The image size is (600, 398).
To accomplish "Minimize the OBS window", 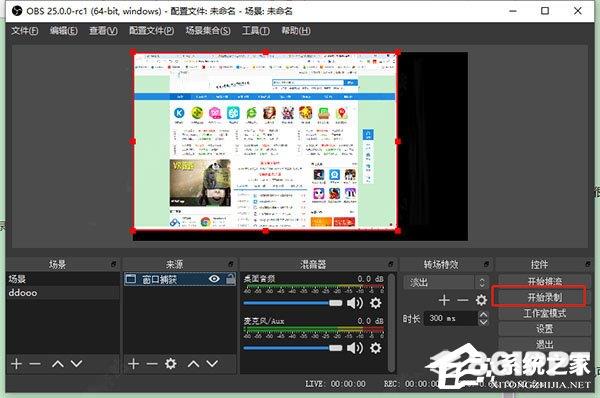I will (513, 11).
